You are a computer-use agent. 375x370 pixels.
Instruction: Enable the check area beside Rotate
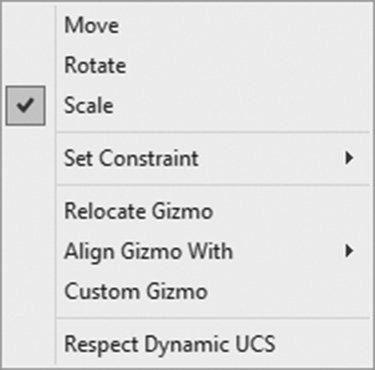coord(25,65)
